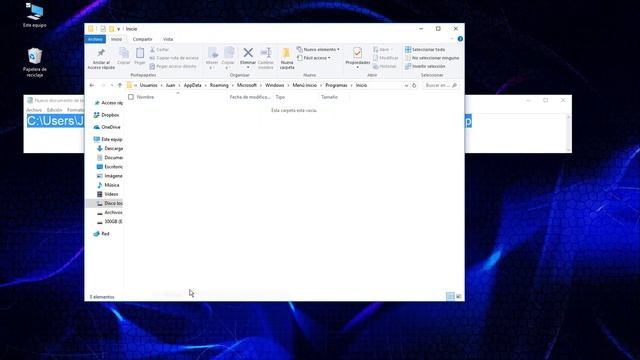Image resolution: width=640 pixels, height=360 pixels.
Task: Sort by the Tamaño column header
Action: click(329, 97)
